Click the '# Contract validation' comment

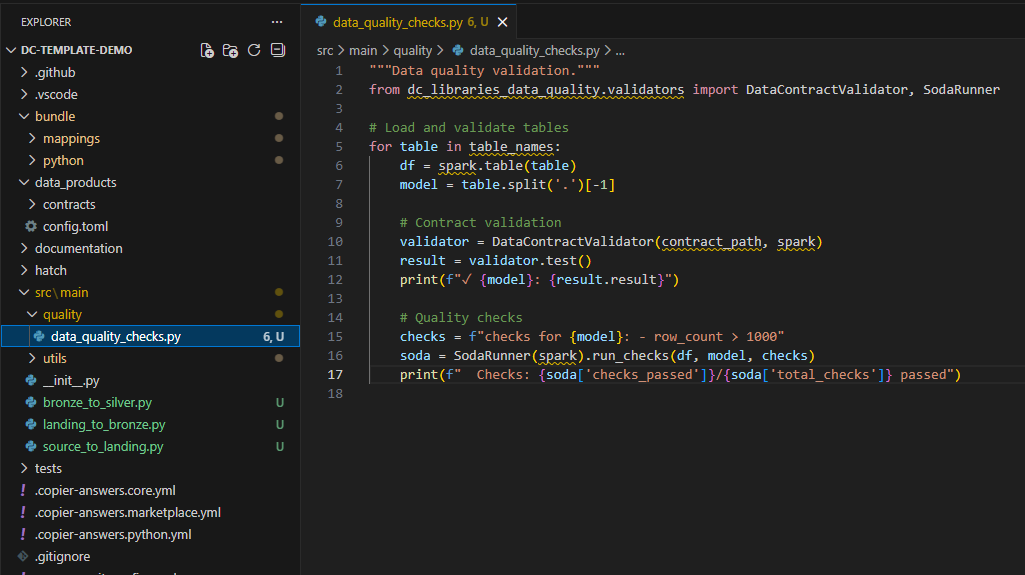(480, 223)
